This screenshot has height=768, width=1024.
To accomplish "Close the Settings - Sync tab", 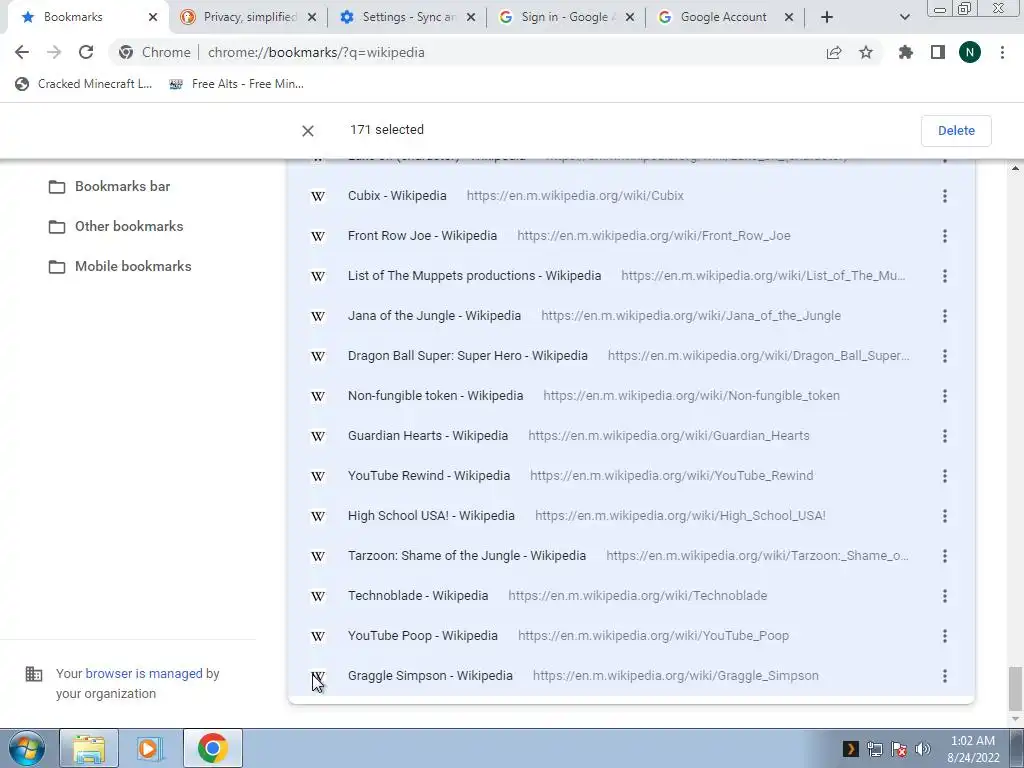I will (x=471, y=17).
